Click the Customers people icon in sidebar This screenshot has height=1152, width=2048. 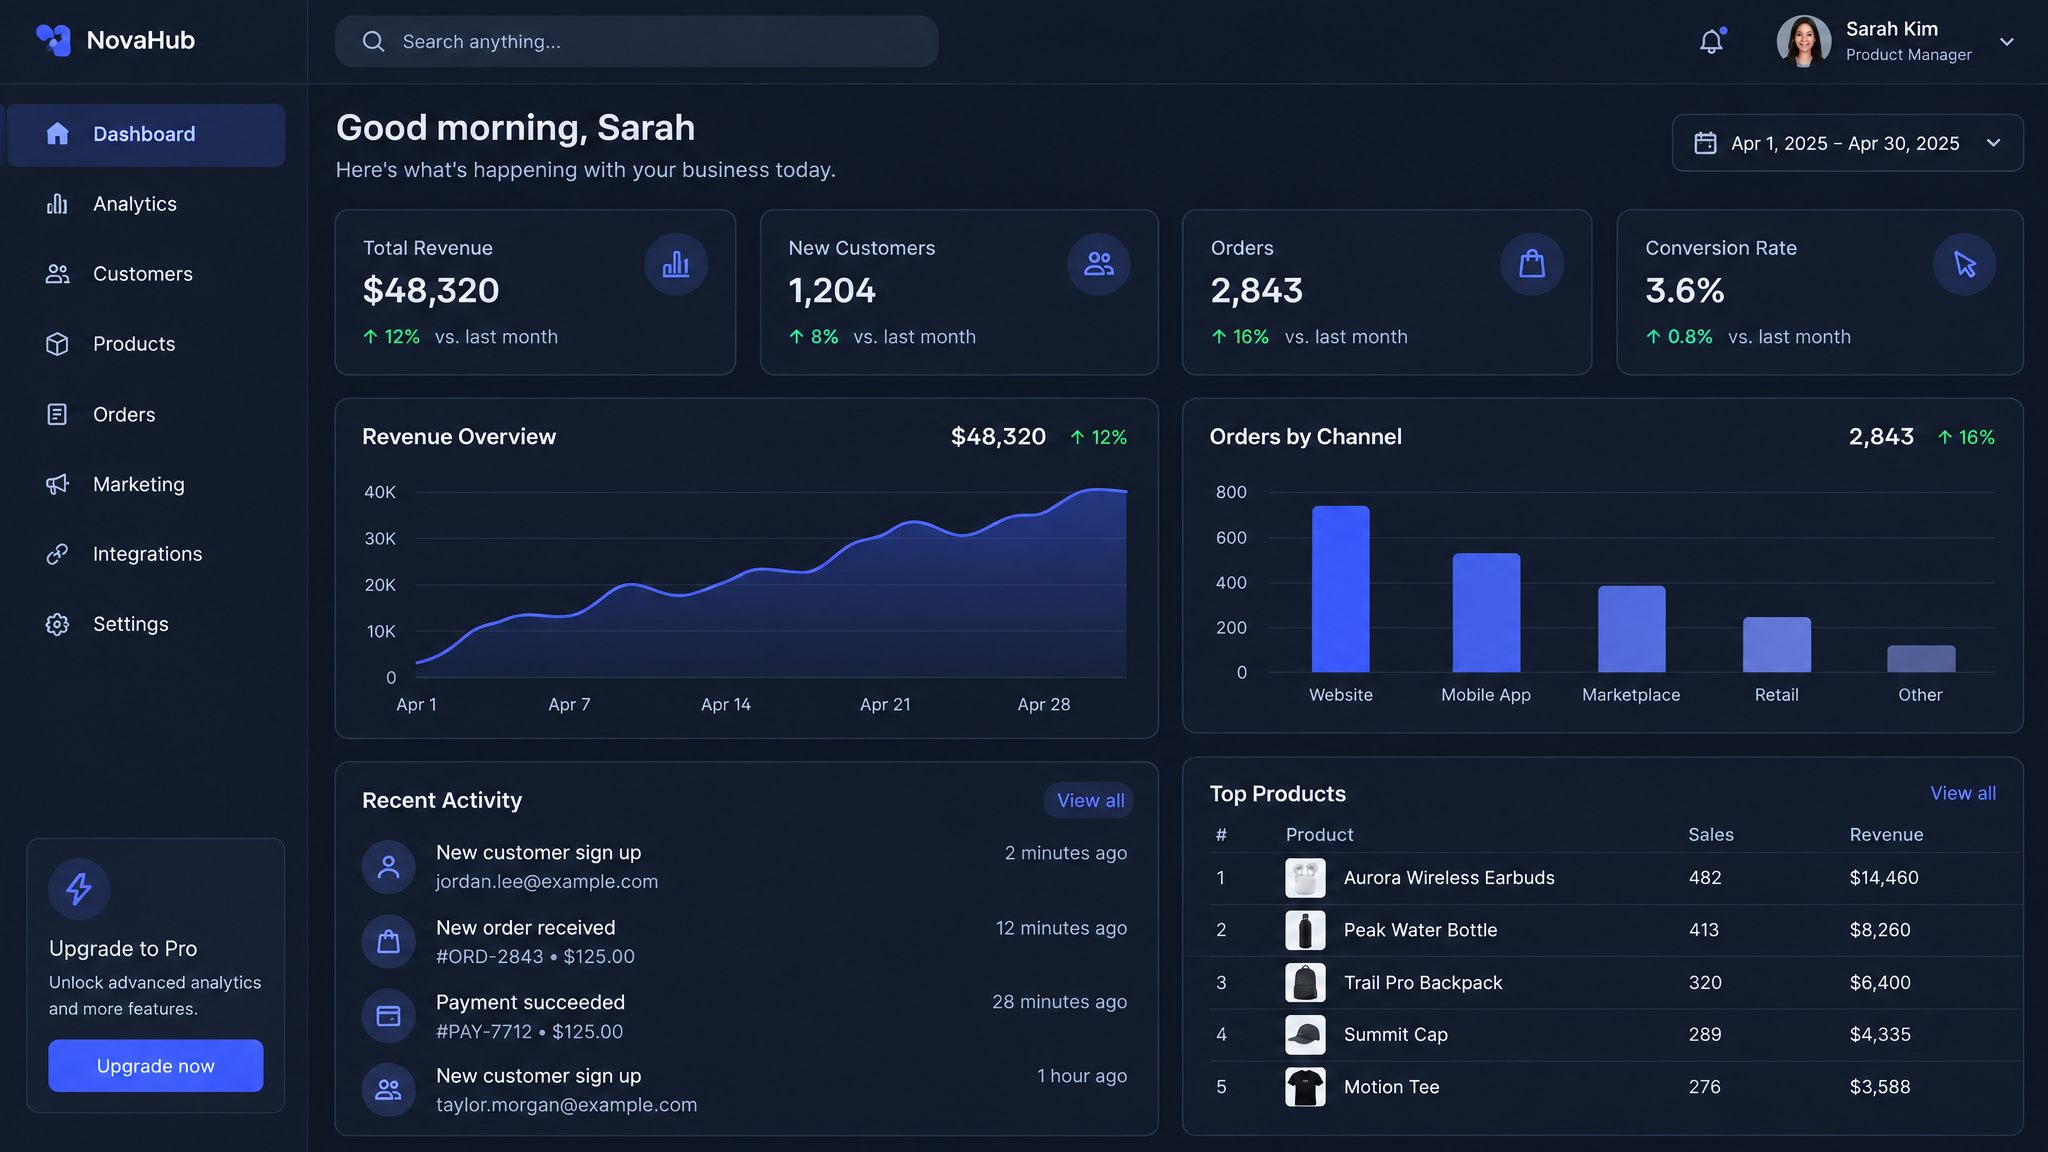coord(57,274)
